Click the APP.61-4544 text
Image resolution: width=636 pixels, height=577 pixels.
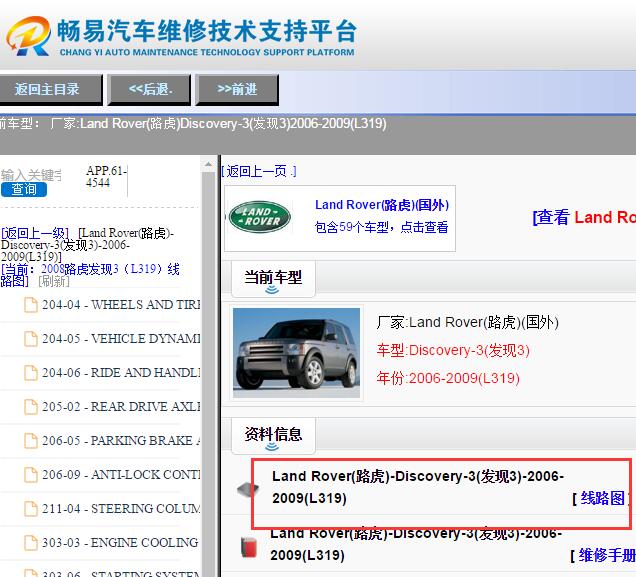[106, 177]
